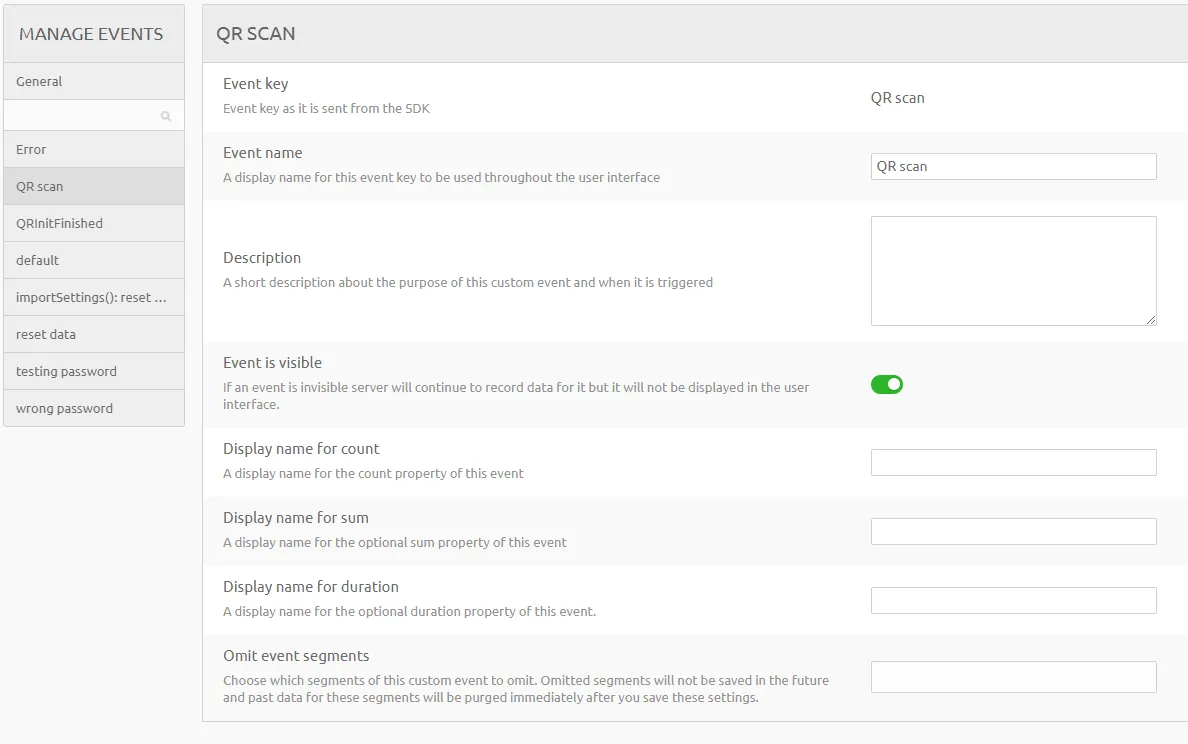
Task: Click the Manage Events sidebar header
Action: pyautogui.click(x=92, y=34)
